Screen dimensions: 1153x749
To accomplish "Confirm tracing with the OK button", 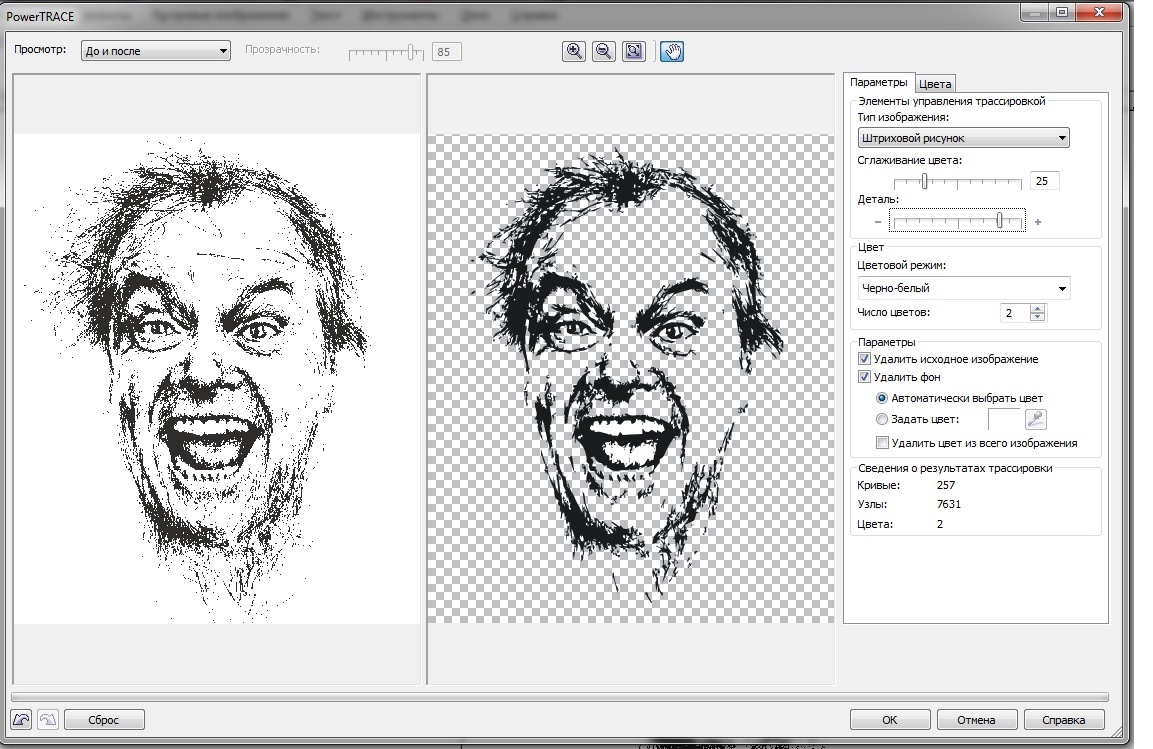I will tap(890, 720).
